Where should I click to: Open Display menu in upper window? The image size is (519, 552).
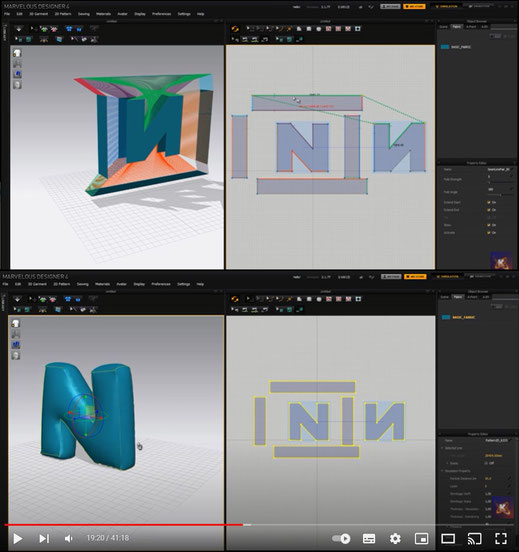[x=140, y=14]
